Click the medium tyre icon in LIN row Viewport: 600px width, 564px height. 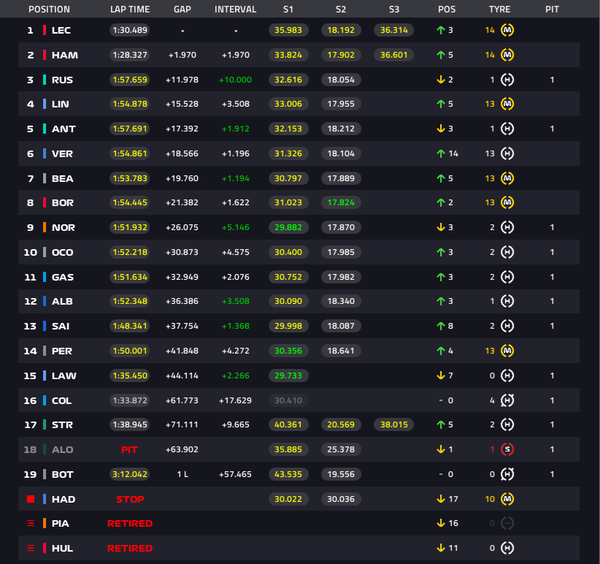507,104
